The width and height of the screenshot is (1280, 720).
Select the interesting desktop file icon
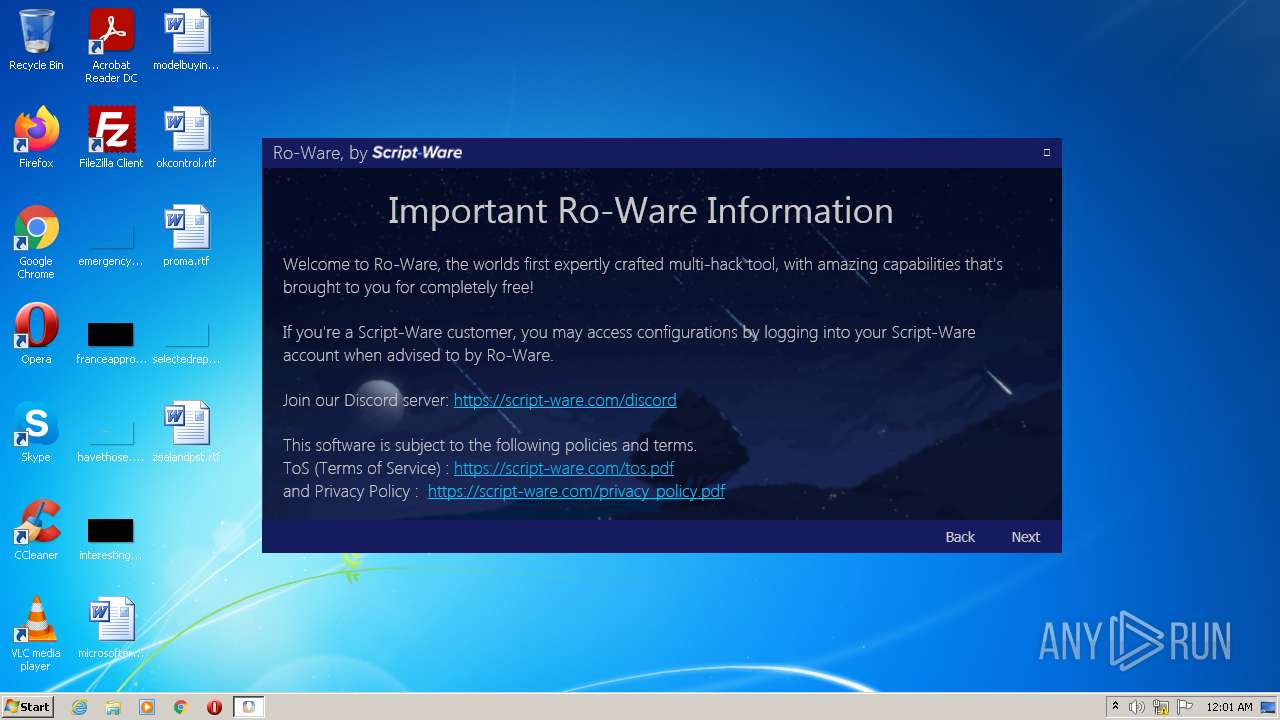(111, 540)
